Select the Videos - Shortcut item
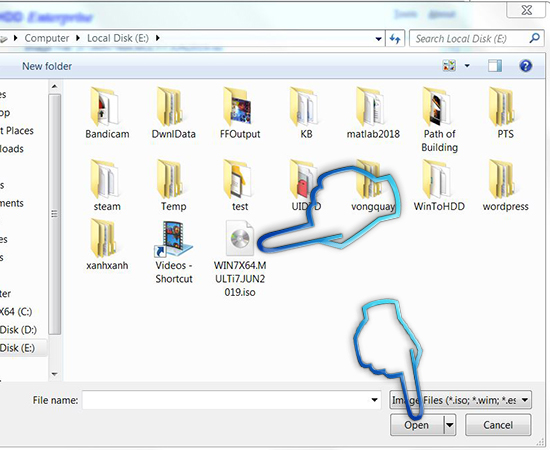Viewport: 550px width, 450px height. click(174, 252)
